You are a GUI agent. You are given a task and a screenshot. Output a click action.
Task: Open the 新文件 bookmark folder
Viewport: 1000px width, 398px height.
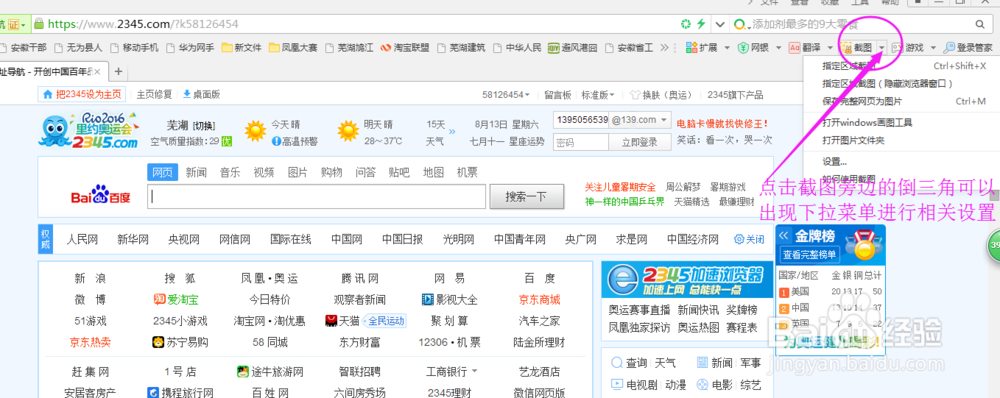coord(242,47)
